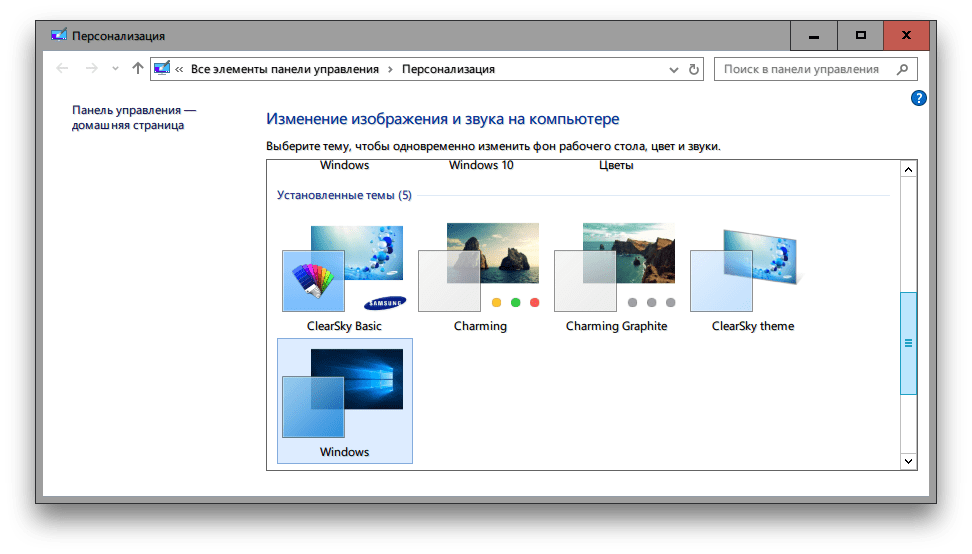Open Control Panel home page link
The width and height of the screenshot is (972, 554).
pyautogui.click(x=133, y=117)
